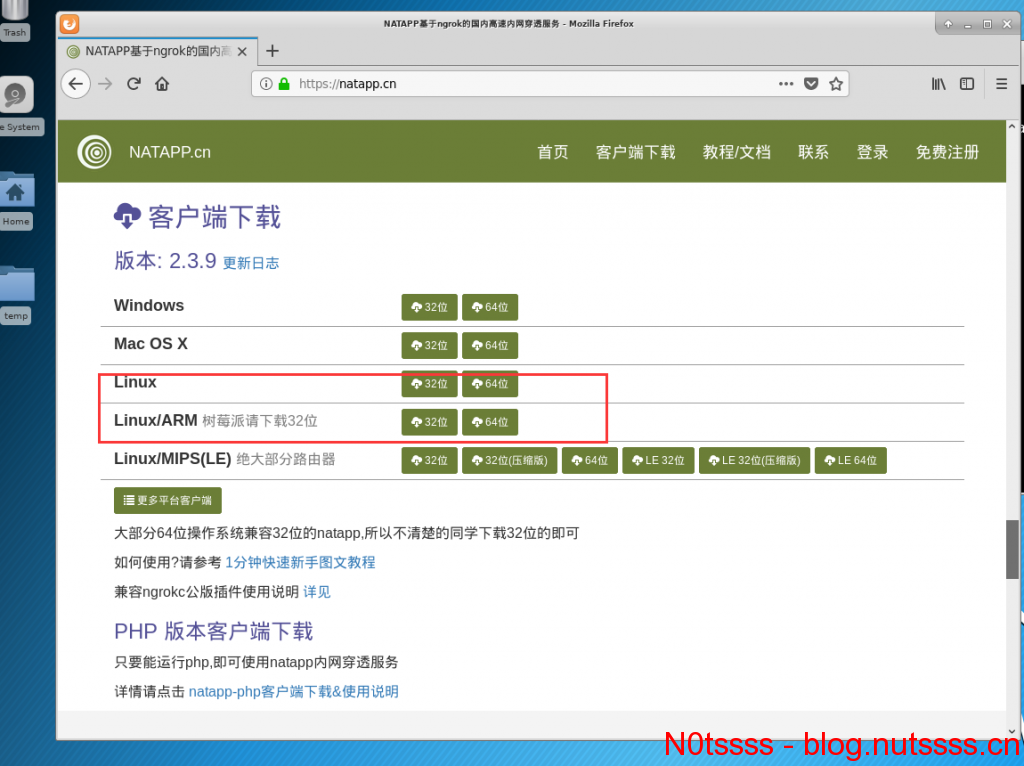The width and height of the screenshot is (1024, 766).
Task: Download Linux/MIPS 32位(压缩版) client
Action: [x=509, y=460]
